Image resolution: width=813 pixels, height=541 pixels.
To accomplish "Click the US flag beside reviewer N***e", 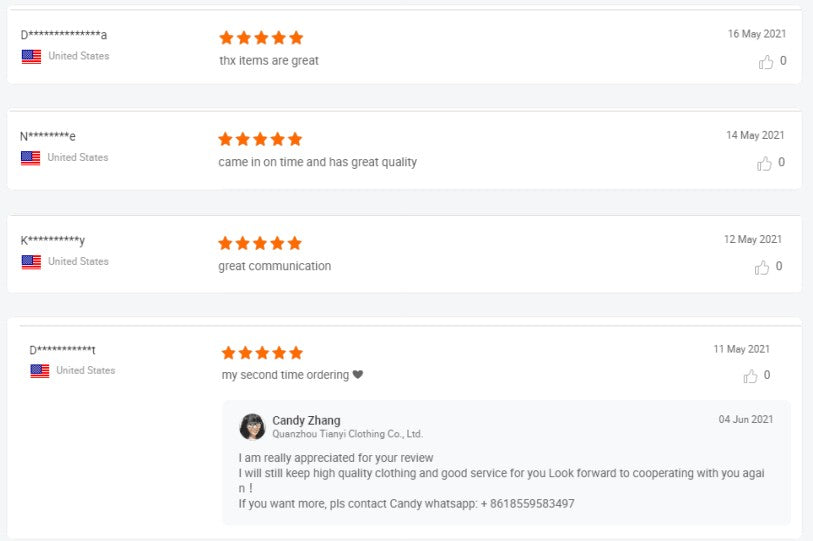I will (x=30, y=158).
